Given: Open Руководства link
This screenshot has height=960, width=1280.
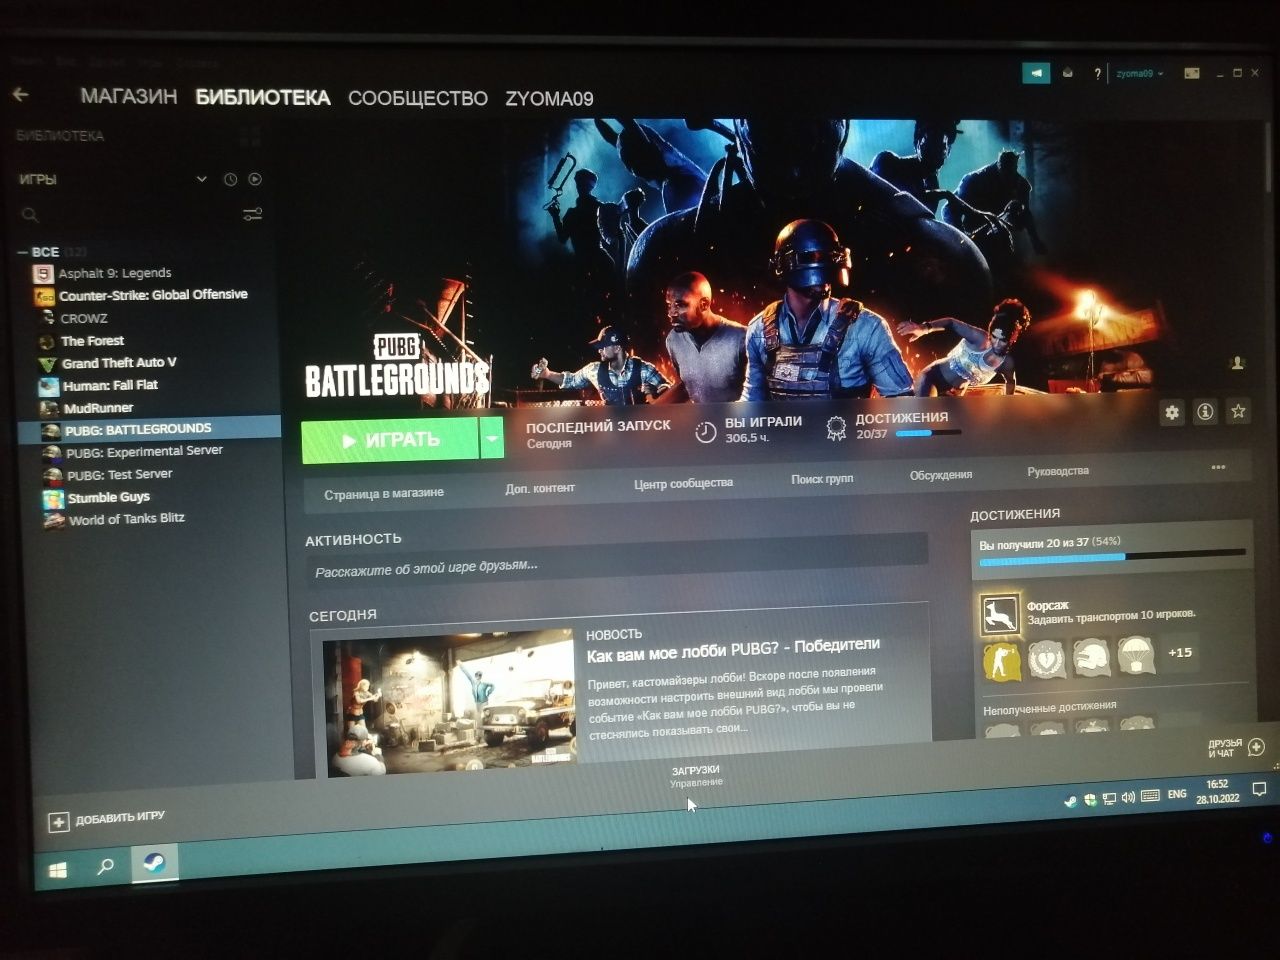Looking at the screenshot, I should pos(1058,471).
